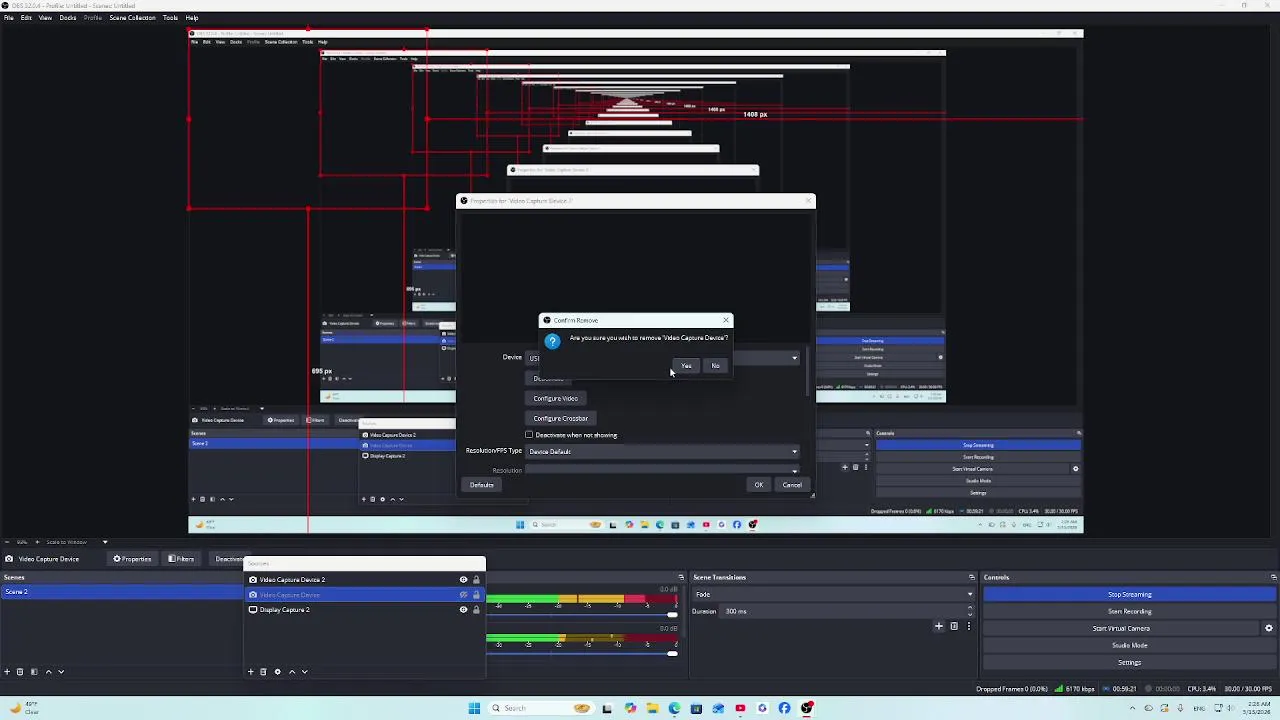
Task: Move the selected source up with the Sources arrow
Action: [292, 672]
